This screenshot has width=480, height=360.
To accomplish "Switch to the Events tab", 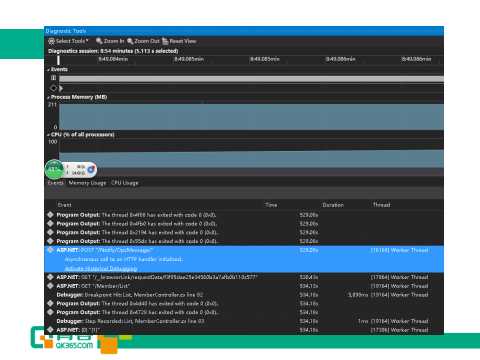I will (x=56, y=183).
